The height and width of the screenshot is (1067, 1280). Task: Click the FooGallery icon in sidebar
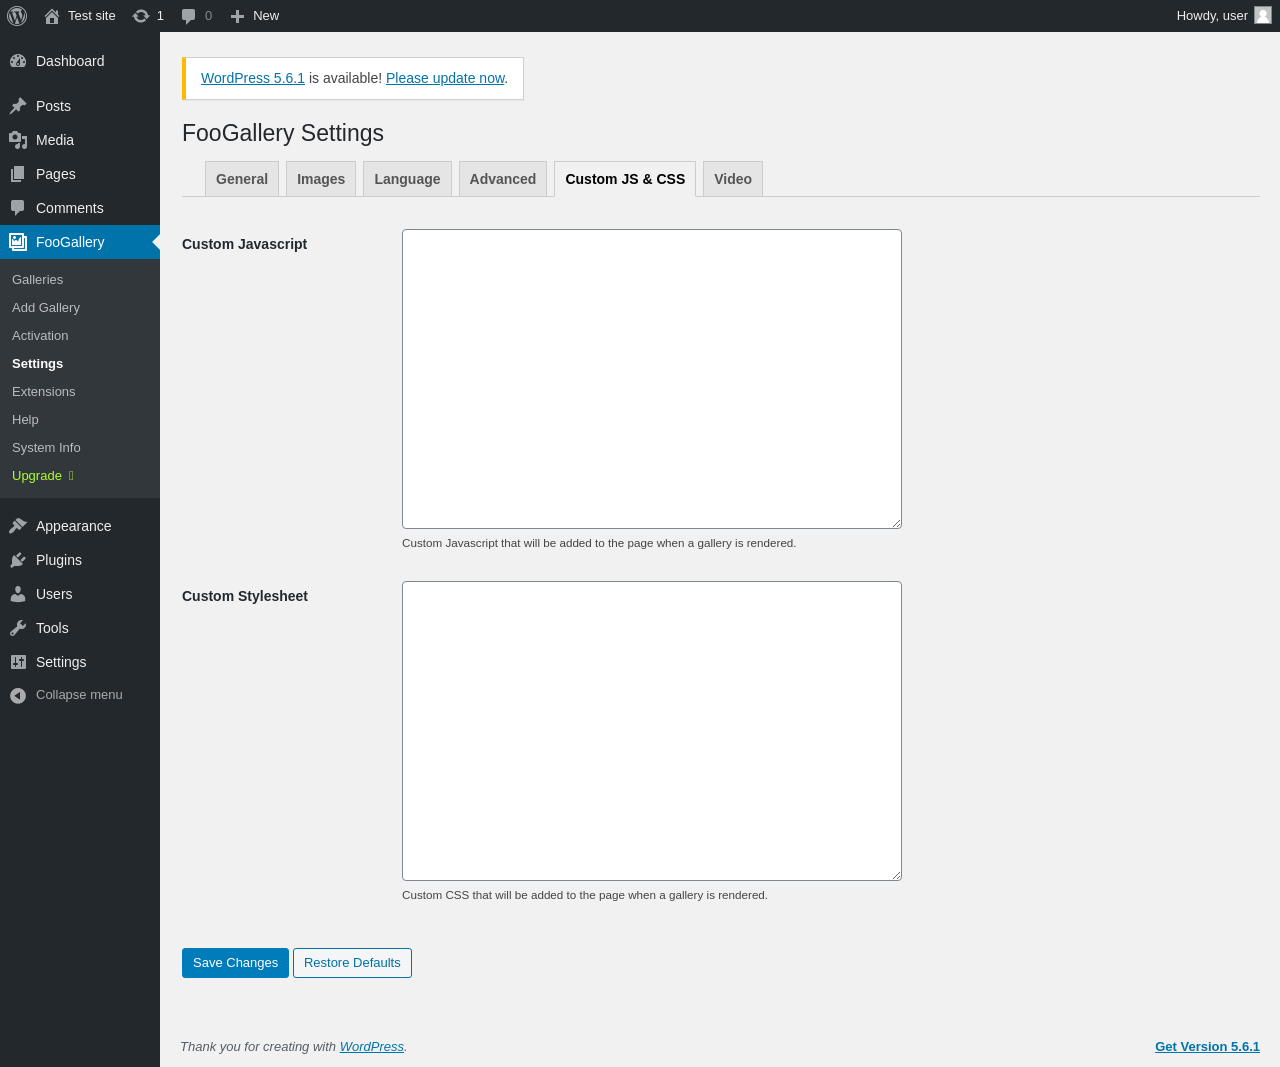(18, 242)
